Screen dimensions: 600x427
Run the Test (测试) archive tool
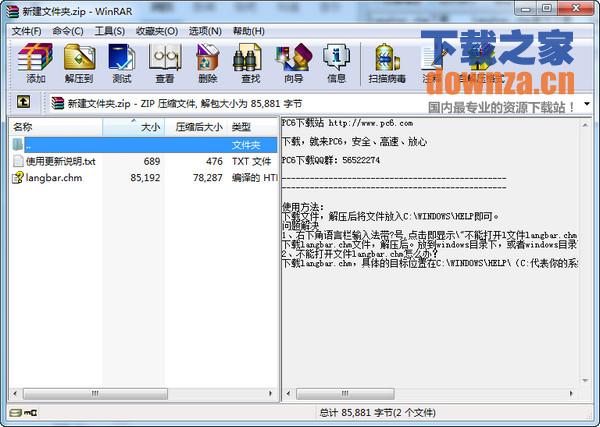122,63
